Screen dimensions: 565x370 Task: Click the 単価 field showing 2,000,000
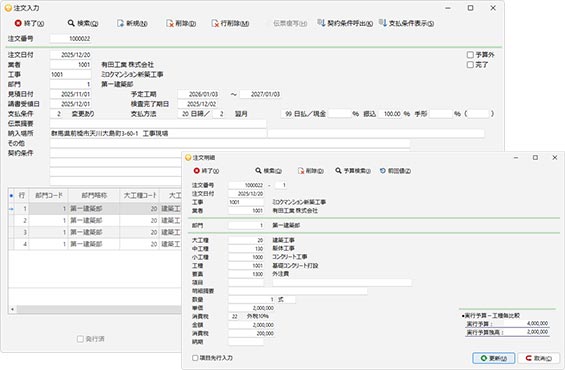click(252, 308)
